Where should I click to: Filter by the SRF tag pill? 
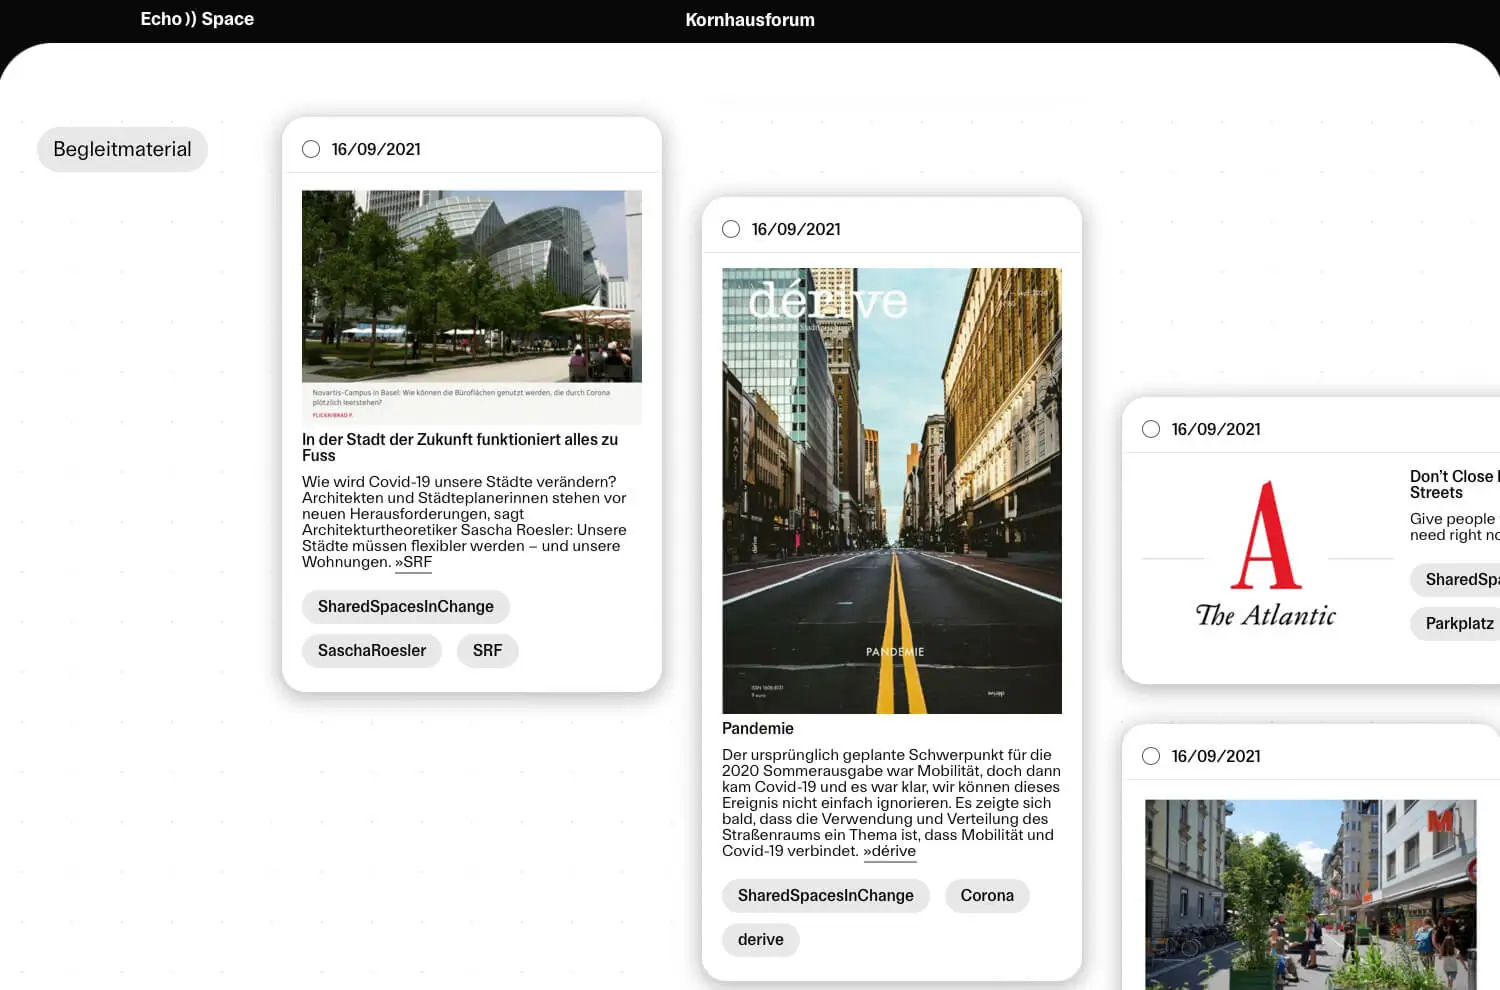pos(487,650)
